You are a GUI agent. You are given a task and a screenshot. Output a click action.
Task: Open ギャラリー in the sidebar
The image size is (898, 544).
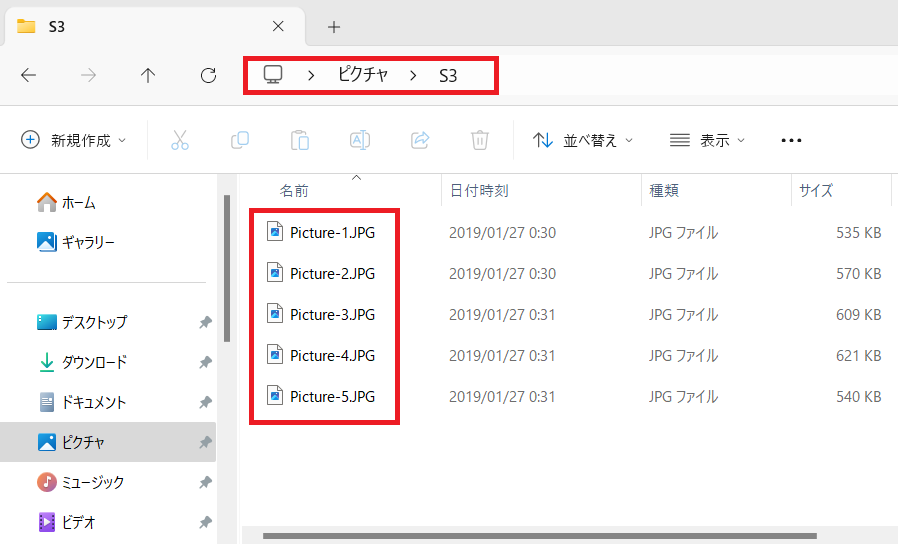pyautogui.click(x=88, y=242)
